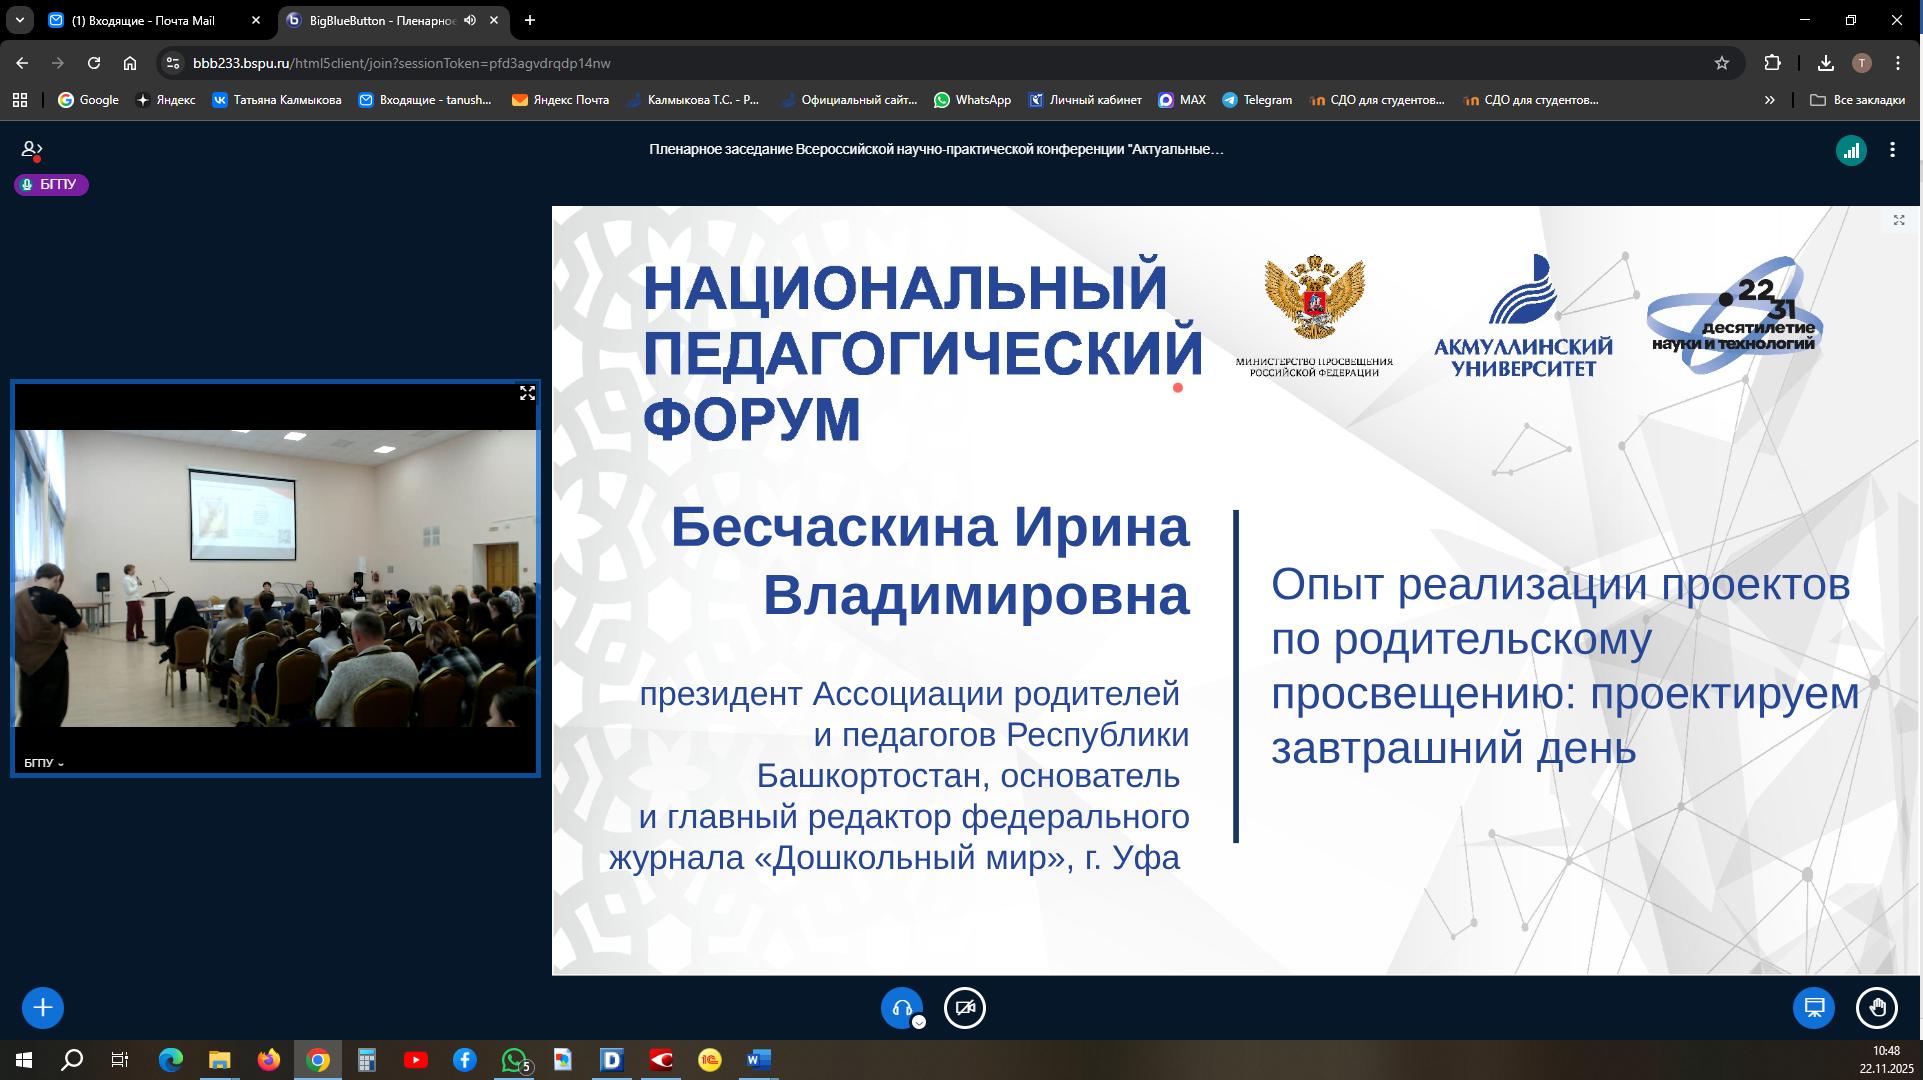Enable webcam sharing with camera button
1923x1080 pixels.
click(965, 1008)
